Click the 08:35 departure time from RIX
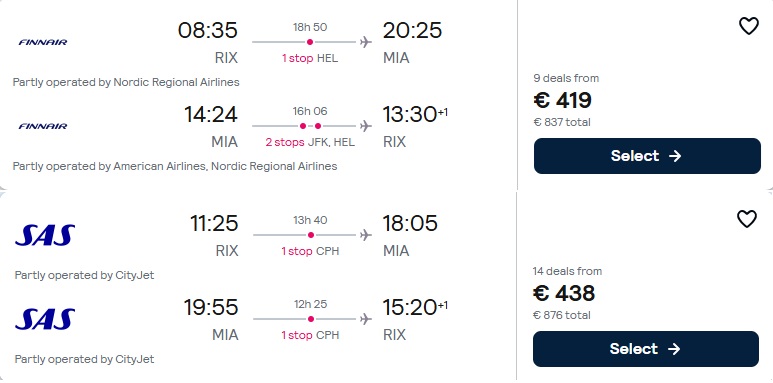The width and height of the screenshot is (773, 383). tap(208, 31)
